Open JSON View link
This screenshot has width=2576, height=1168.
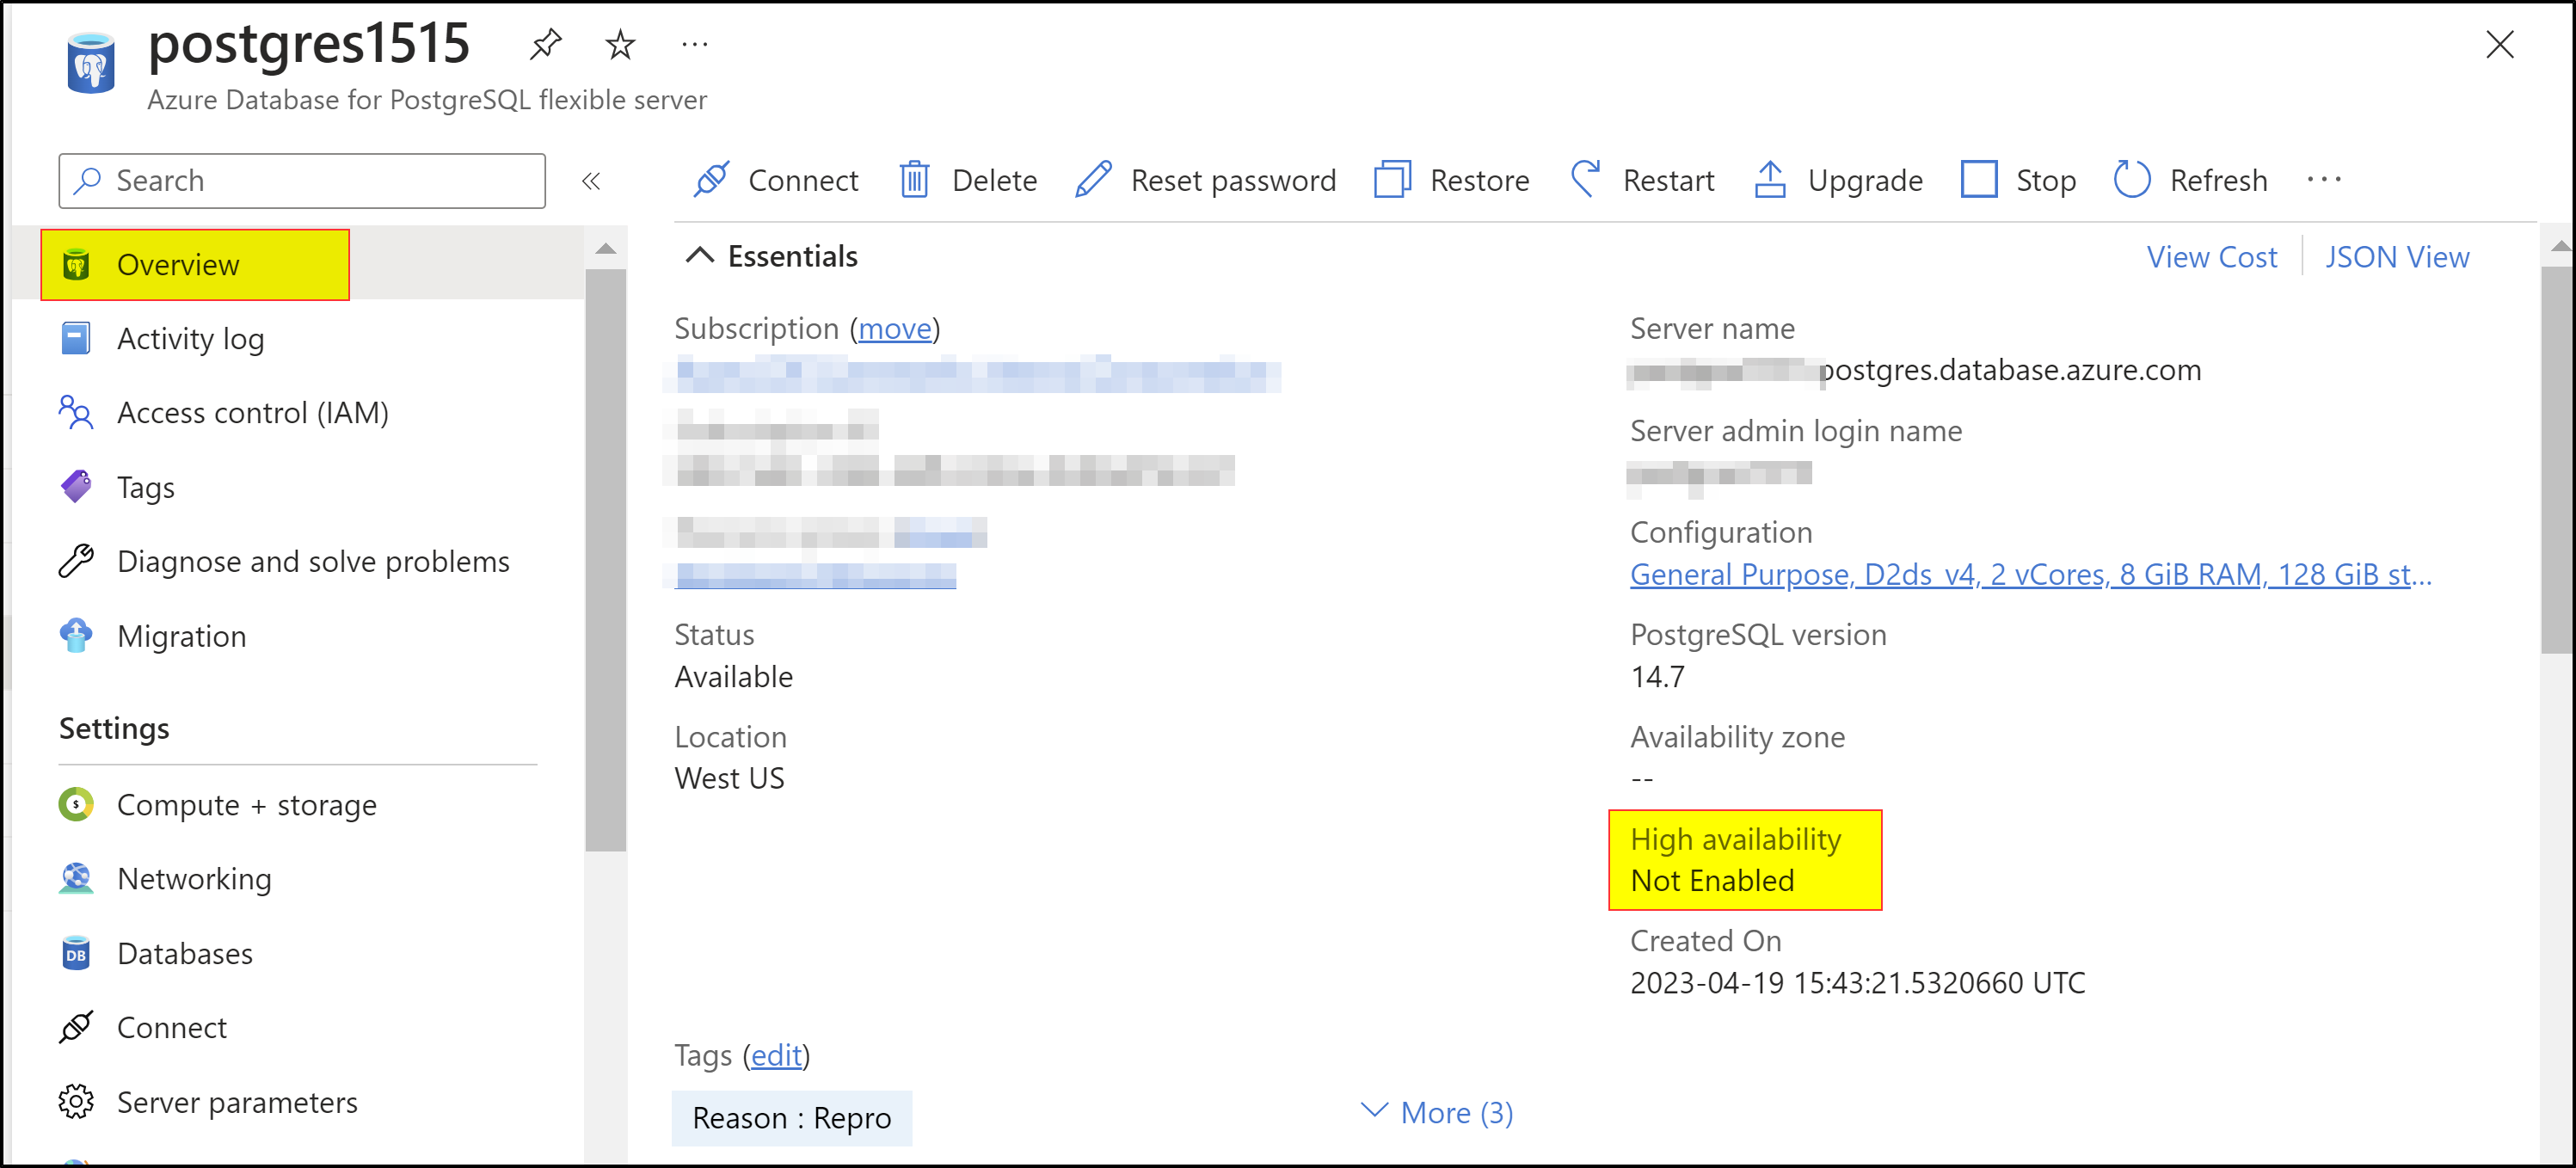[x=2396, y=257]
